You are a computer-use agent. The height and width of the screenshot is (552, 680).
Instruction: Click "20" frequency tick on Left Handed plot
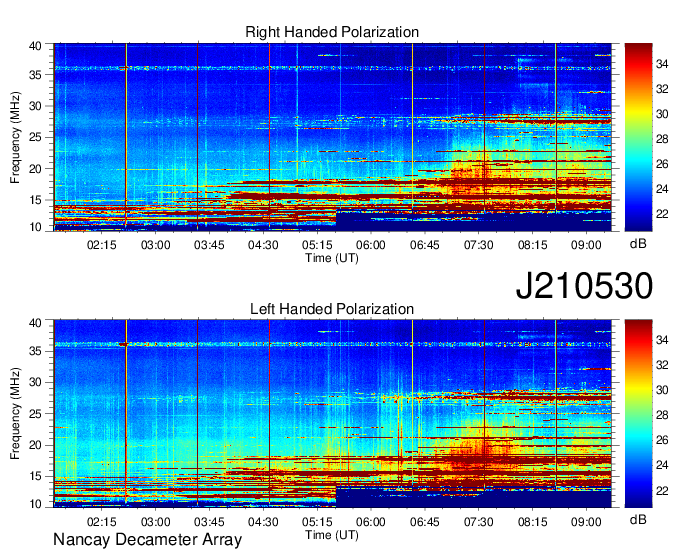pos(35,445)
